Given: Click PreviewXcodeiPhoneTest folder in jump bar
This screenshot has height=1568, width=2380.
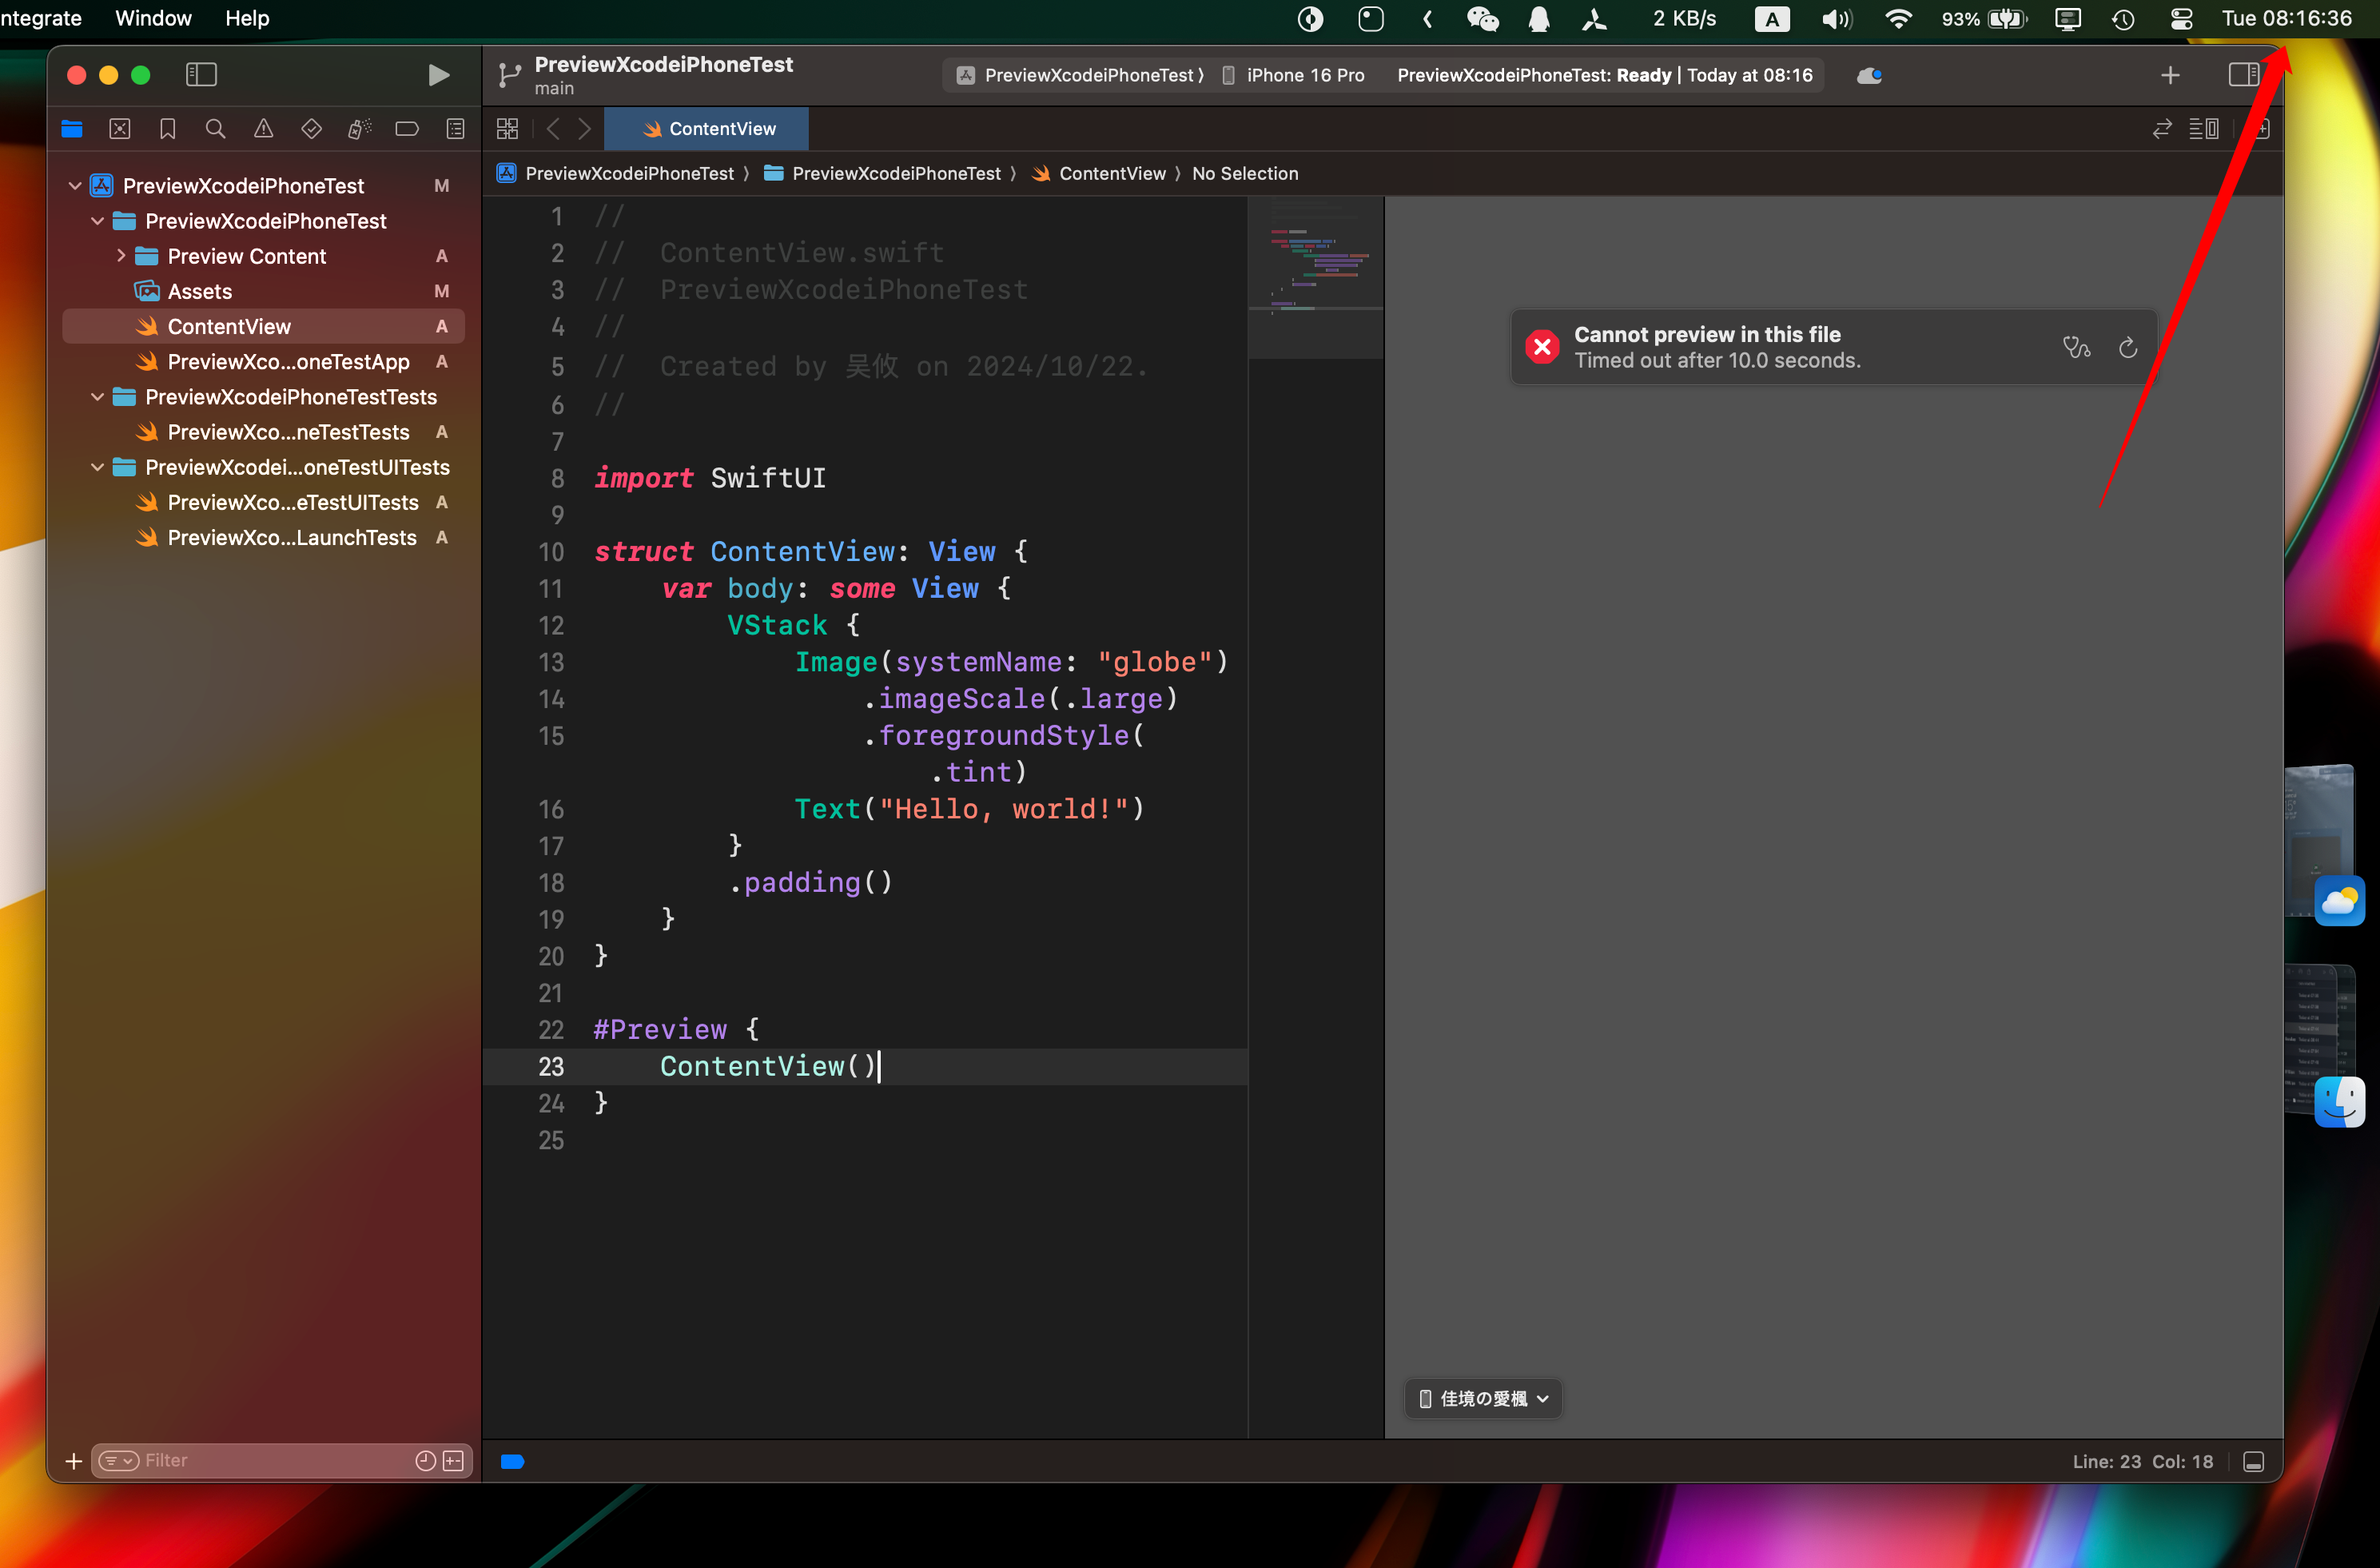Looking at the screenshot, I should click(883, 173).
